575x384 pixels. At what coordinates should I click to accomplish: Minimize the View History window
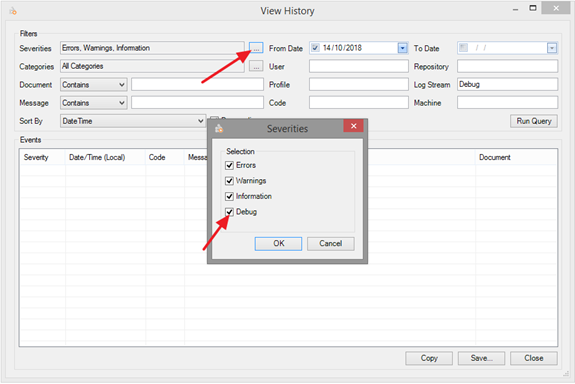[x=516, y=9]
